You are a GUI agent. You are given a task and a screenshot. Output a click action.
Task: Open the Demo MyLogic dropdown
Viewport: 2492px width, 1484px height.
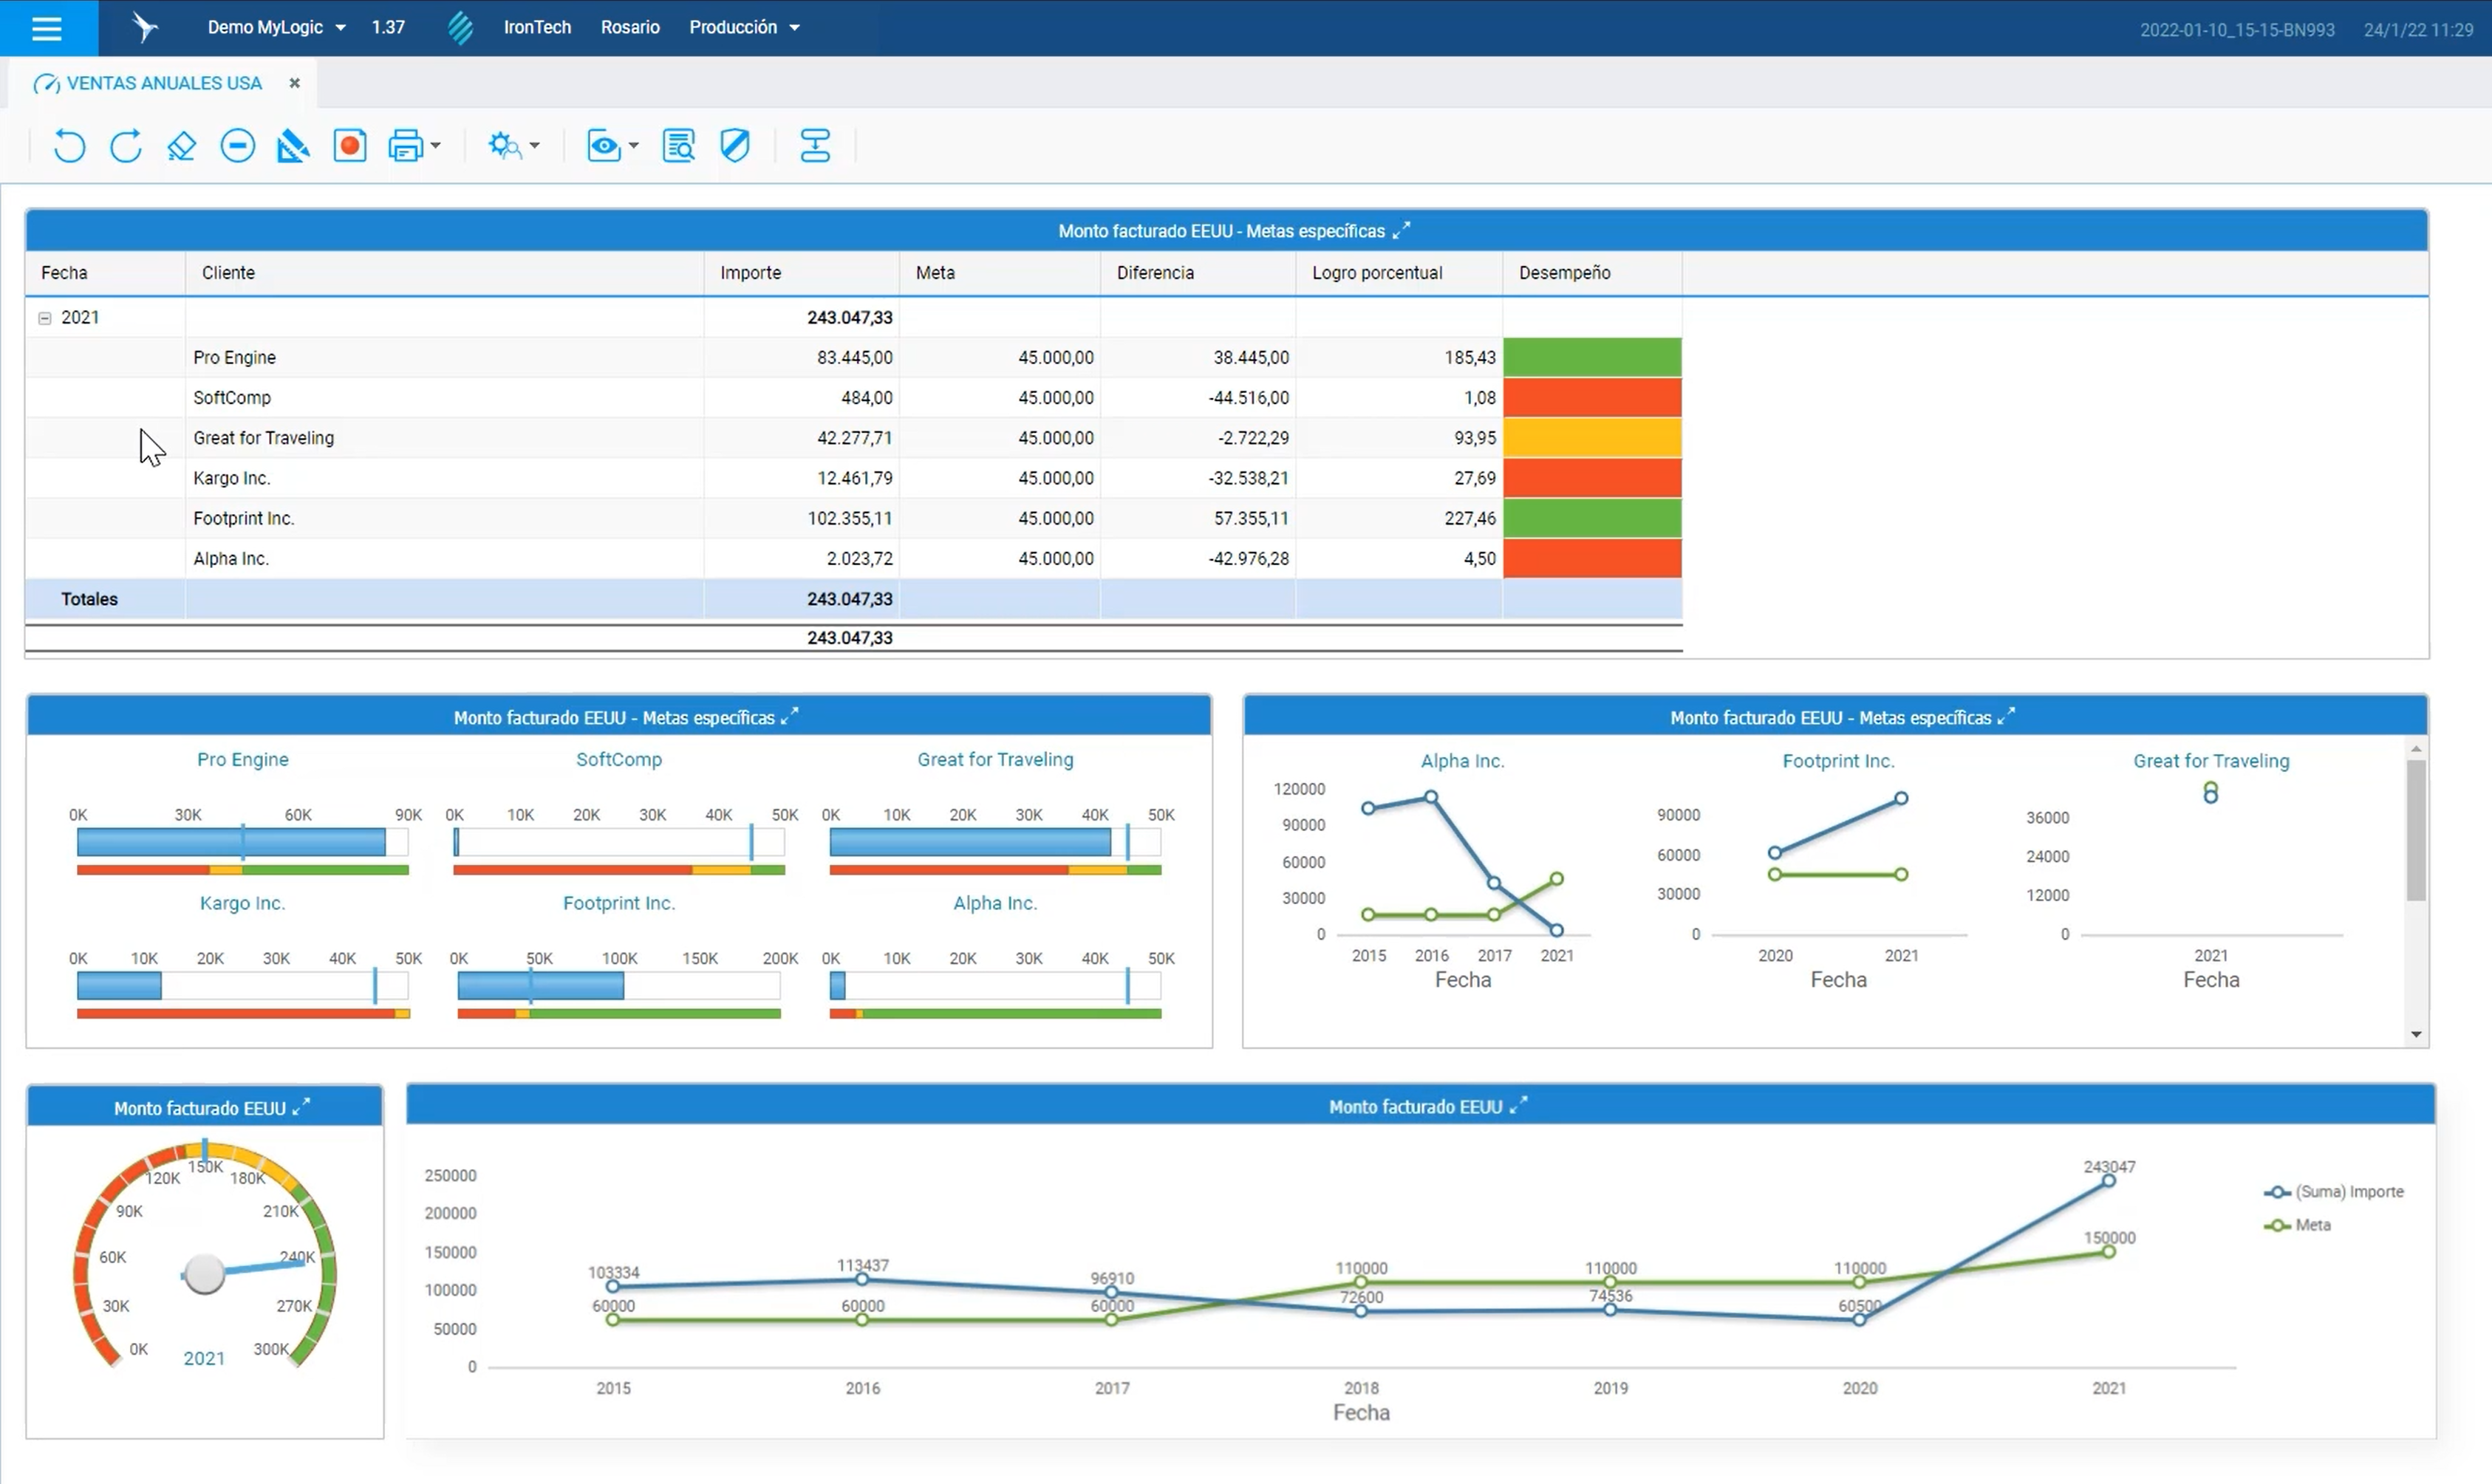click(276, 28)
